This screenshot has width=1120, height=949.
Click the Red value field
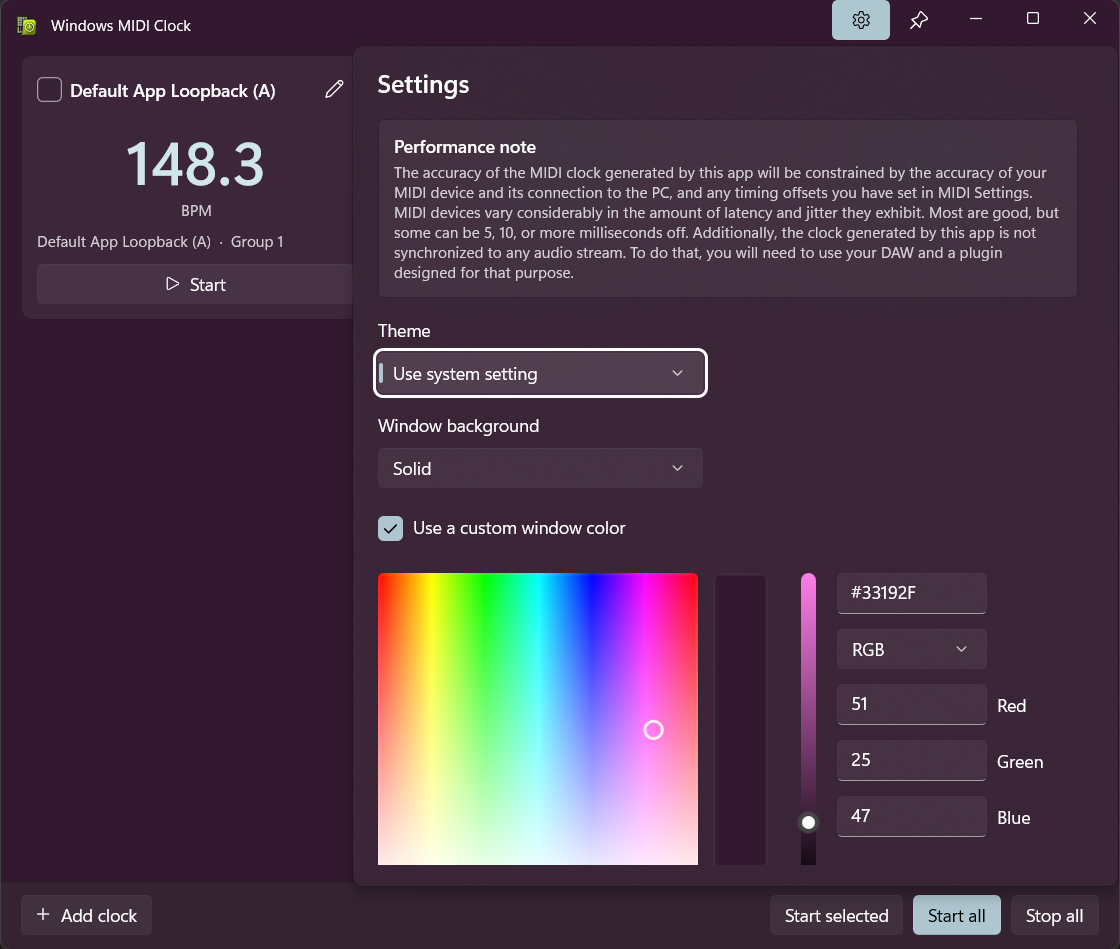(x=911, y=705)
